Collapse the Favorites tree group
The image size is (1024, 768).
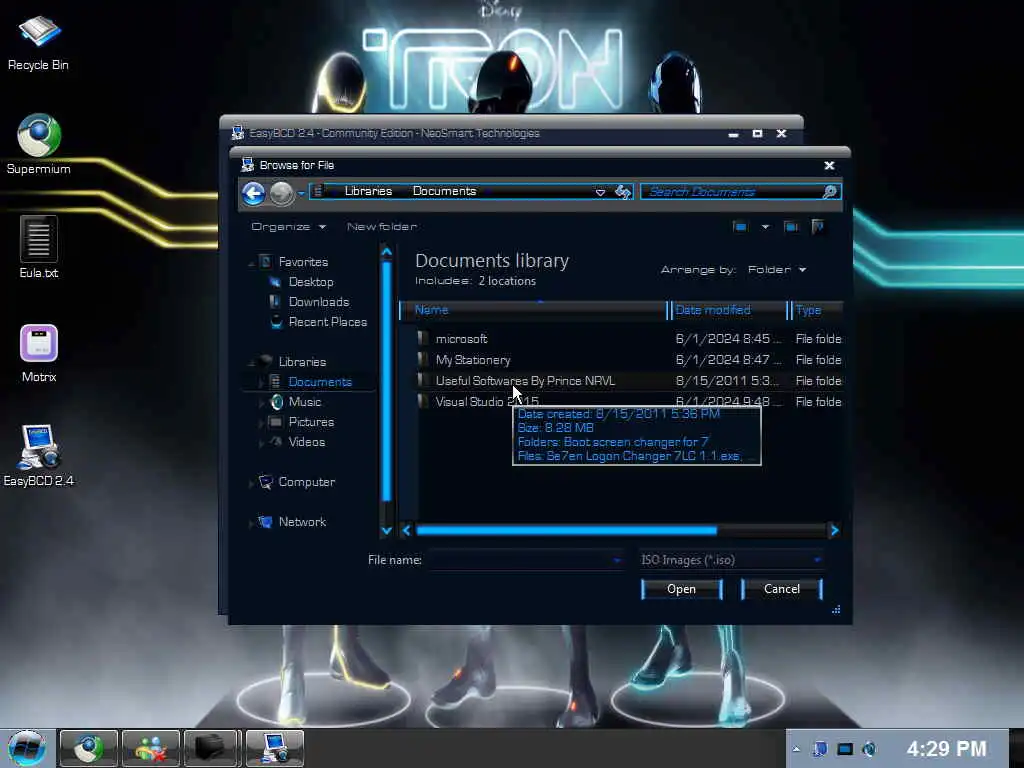[251, 263]
